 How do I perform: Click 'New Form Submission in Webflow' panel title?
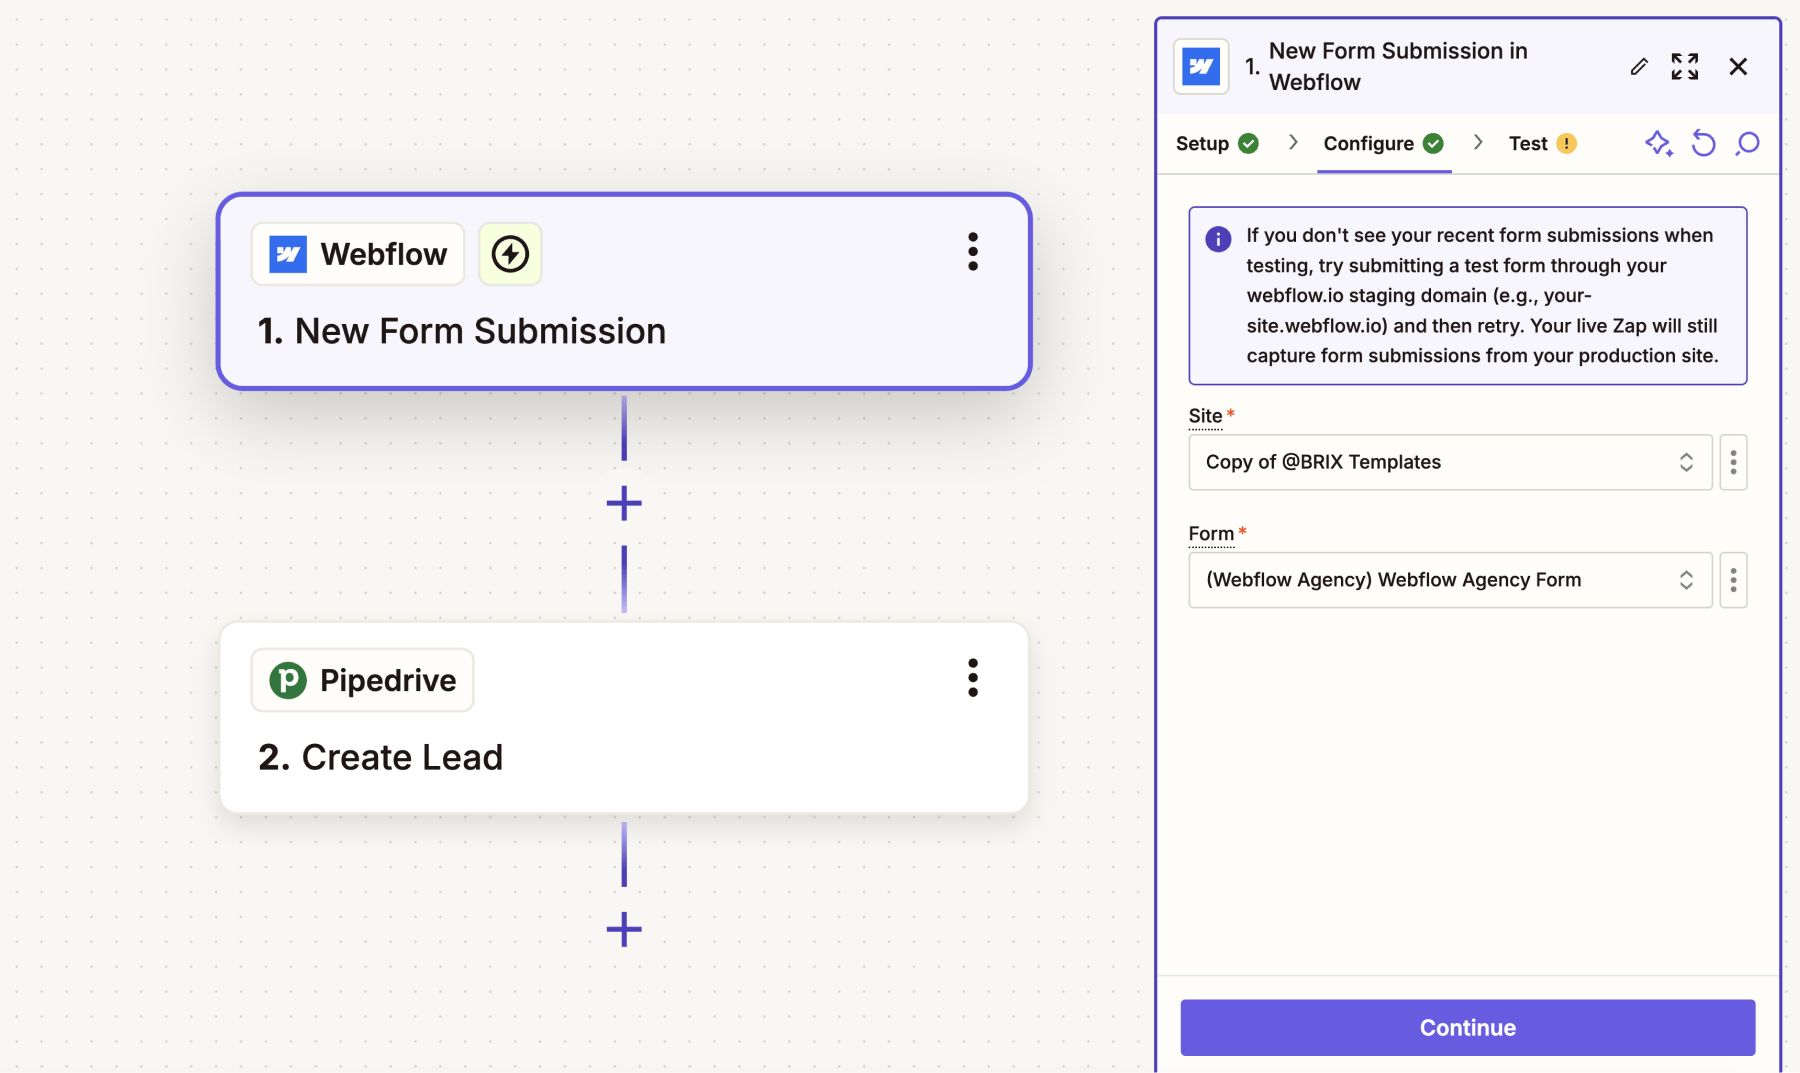coord(1398,66)
